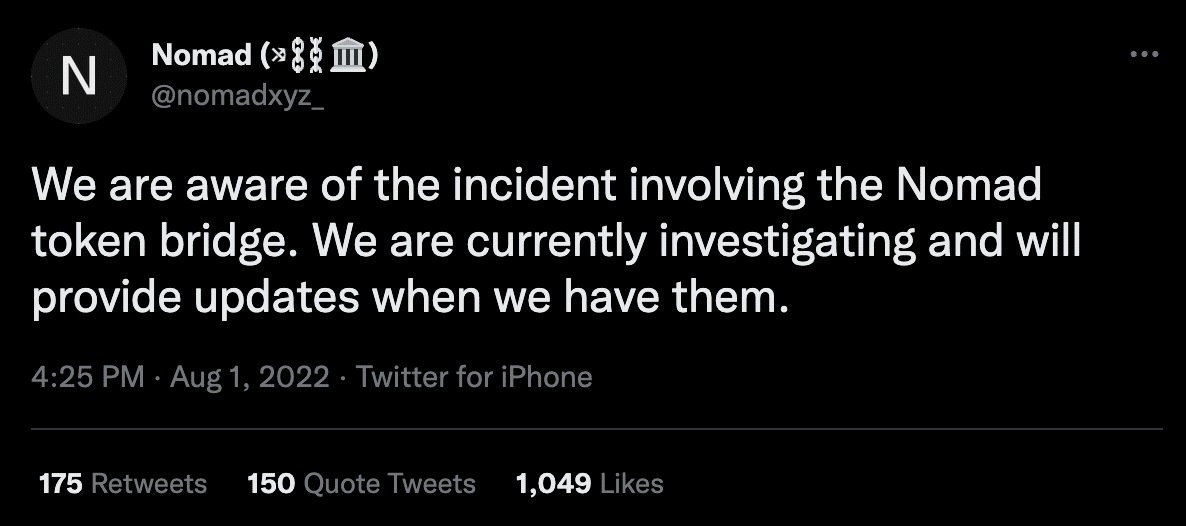Viewport: 1186px width, 526px height.
Task: View the 150 Quote Tweets list
Action: [x=361, y=484]
